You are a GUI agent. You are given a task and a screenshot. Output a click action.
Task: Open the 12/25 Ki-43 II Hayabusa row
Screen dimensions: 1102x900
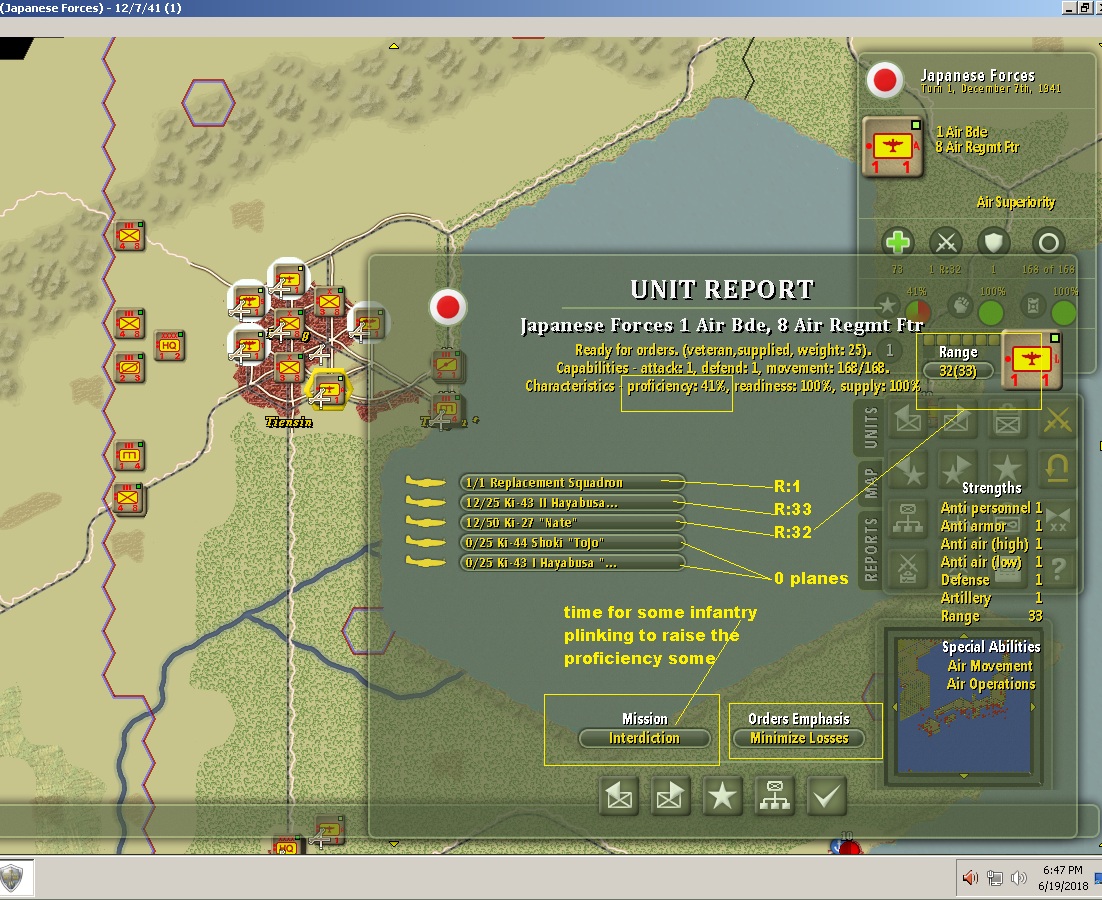point(572,503)
